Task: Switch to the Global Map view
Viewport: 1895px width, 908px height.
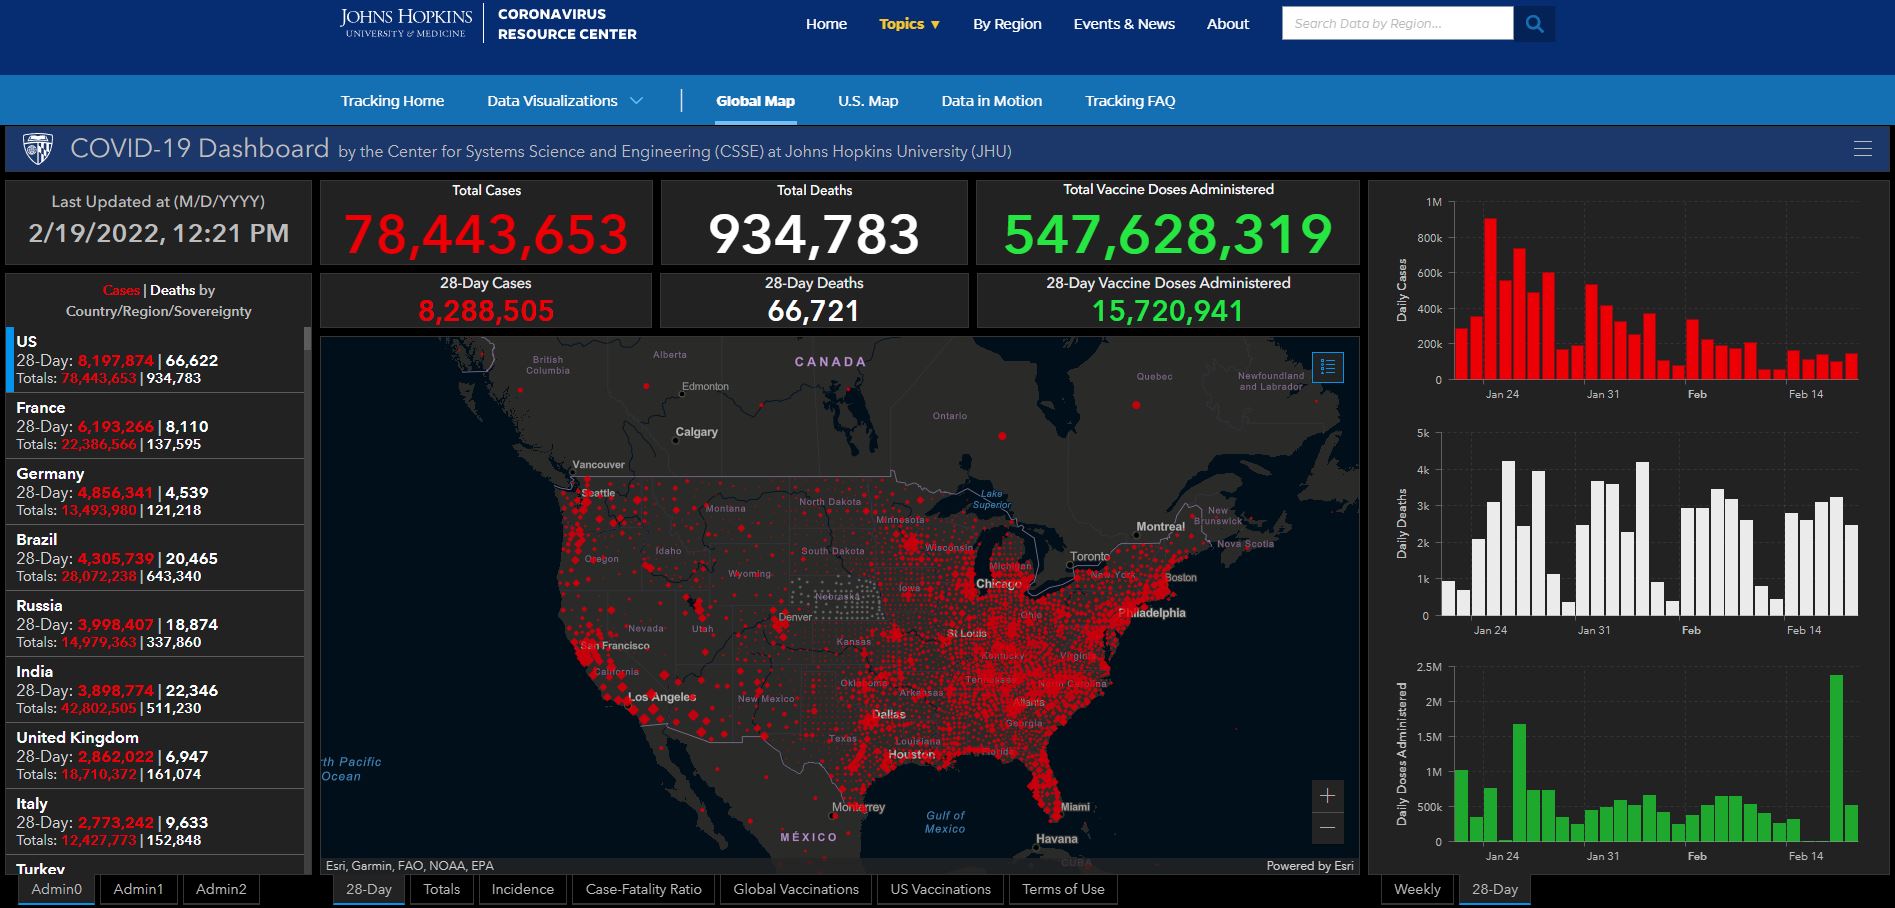Action: pos(755,101)
